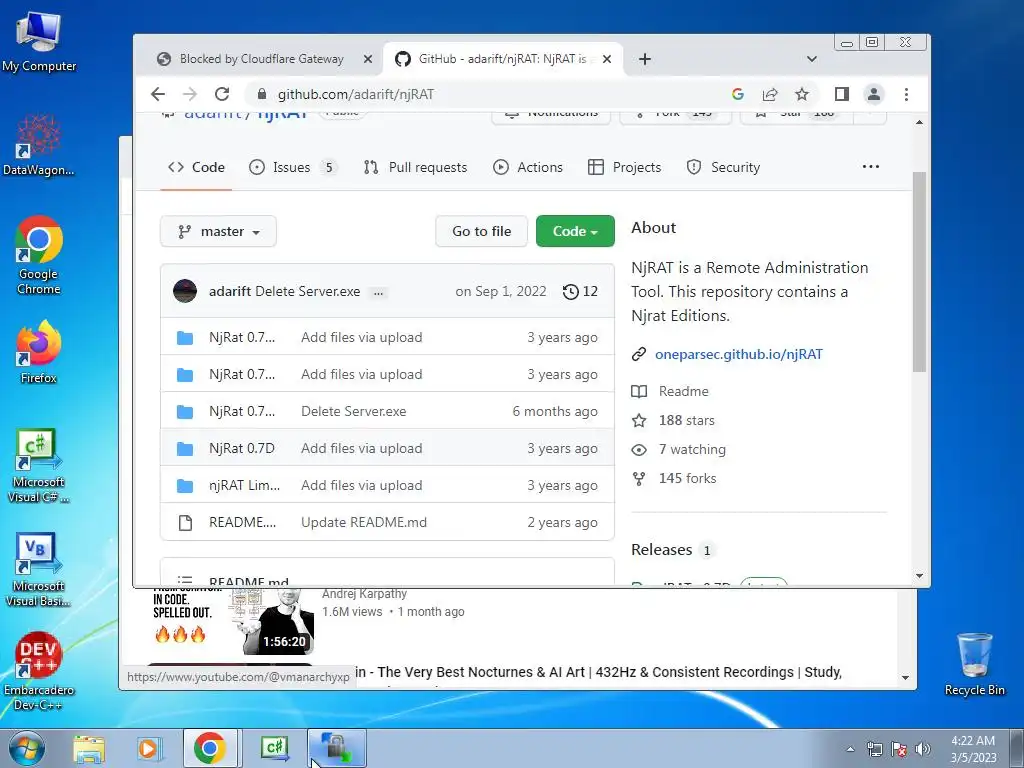Viewport: 1024px width, 768px height.
Task: Visit oneparsec.github.io/njRAT link
Action: [739, 354]
